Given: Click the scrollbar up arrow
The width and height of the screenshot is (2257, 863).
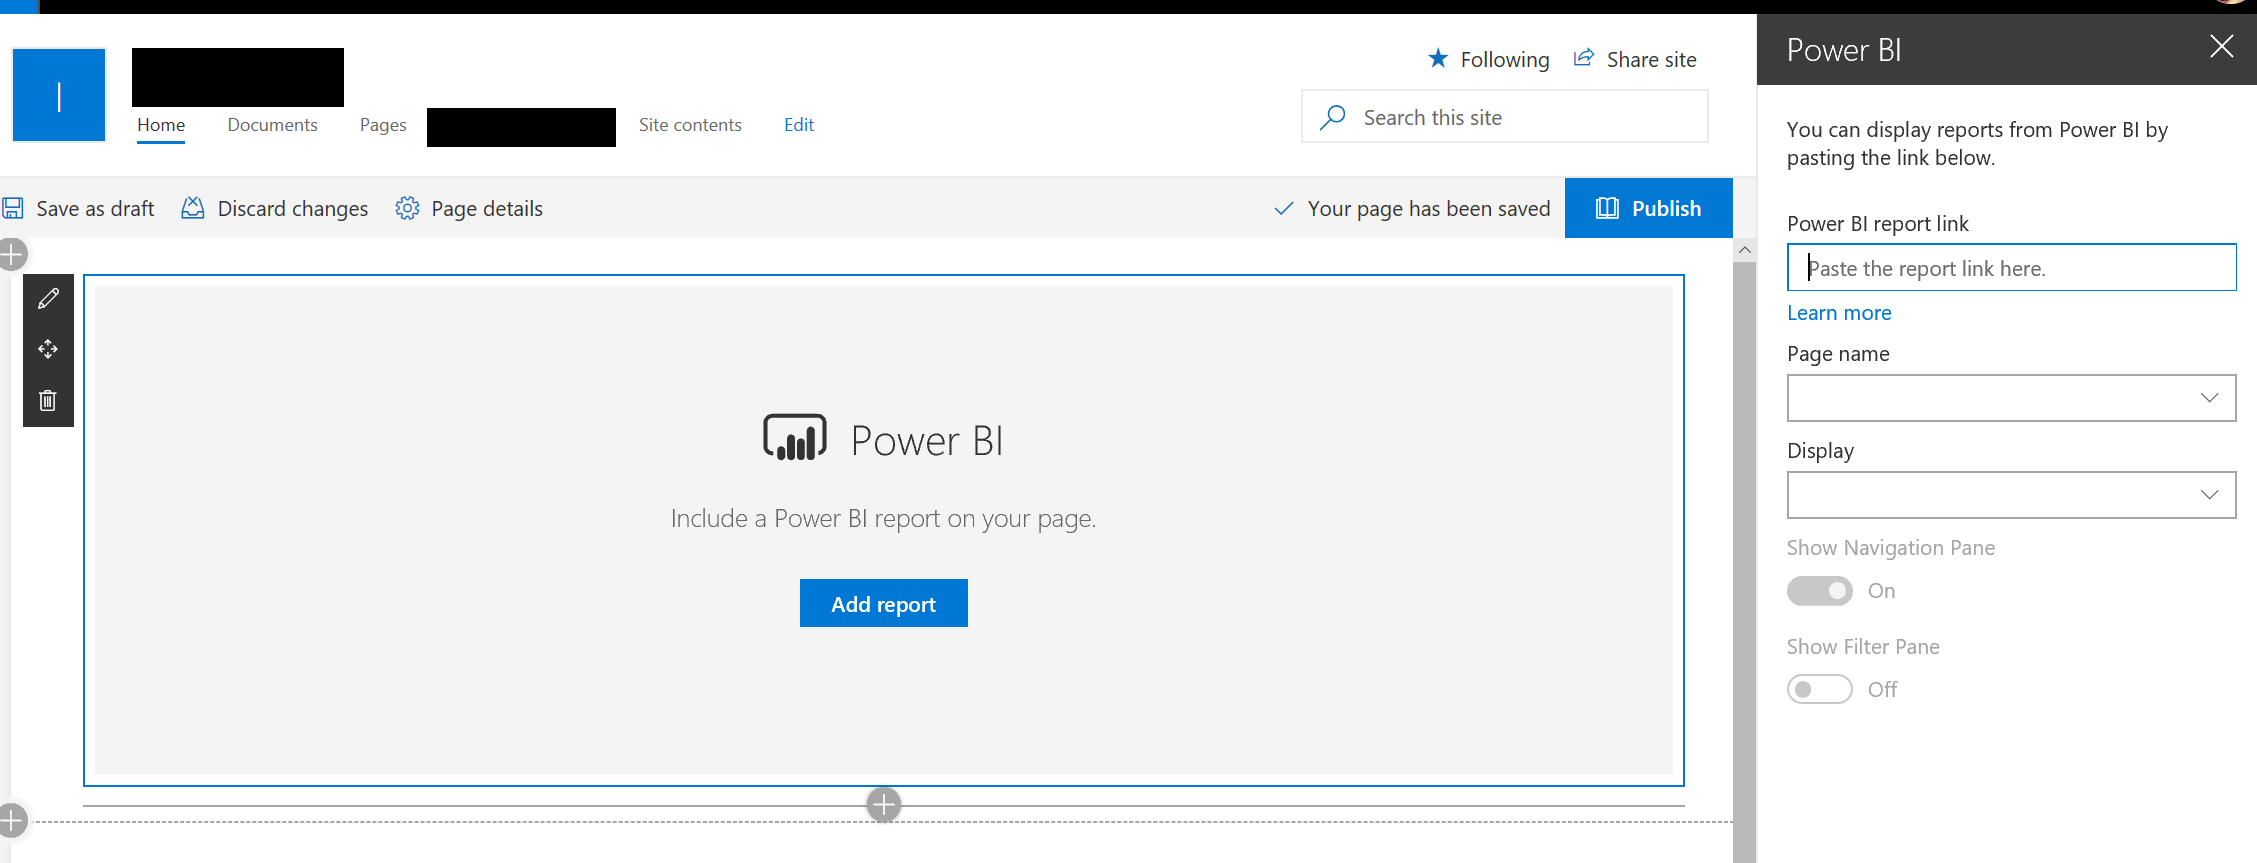Looking at the screenshot, I should pyautogui.click(x=1745, y=250).
